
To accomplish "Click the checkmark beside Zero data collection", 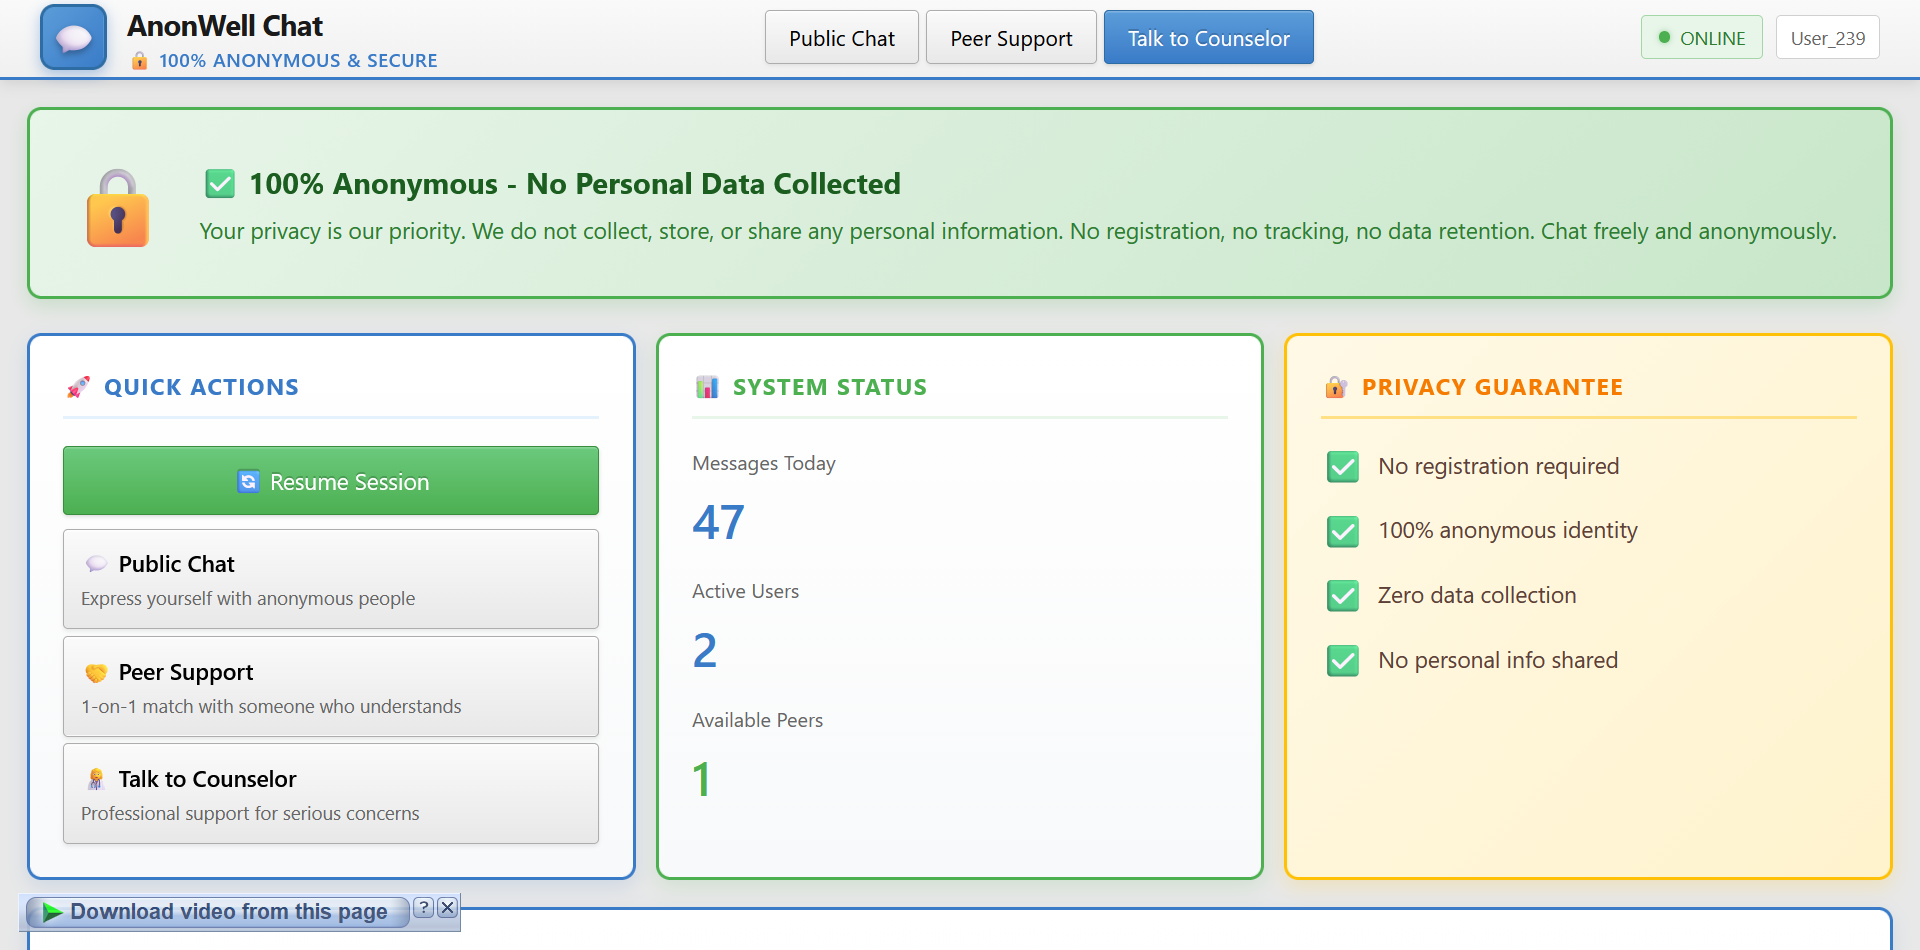I will 1342,596.
